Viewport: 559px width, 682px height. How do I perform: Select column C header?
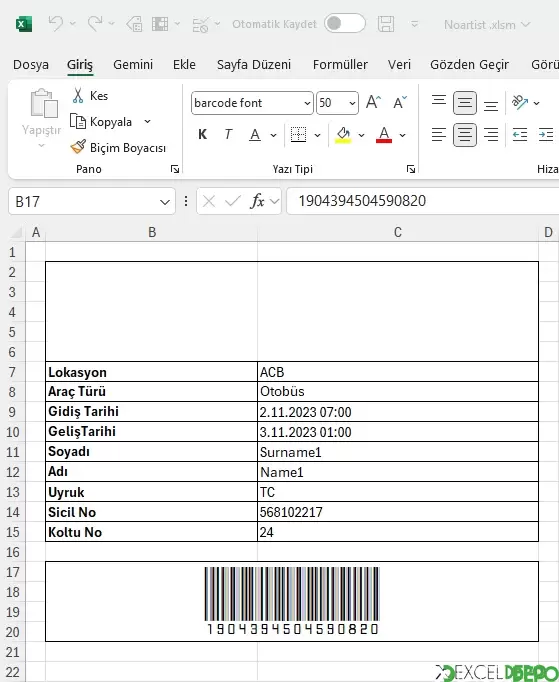tap(398, 232)
